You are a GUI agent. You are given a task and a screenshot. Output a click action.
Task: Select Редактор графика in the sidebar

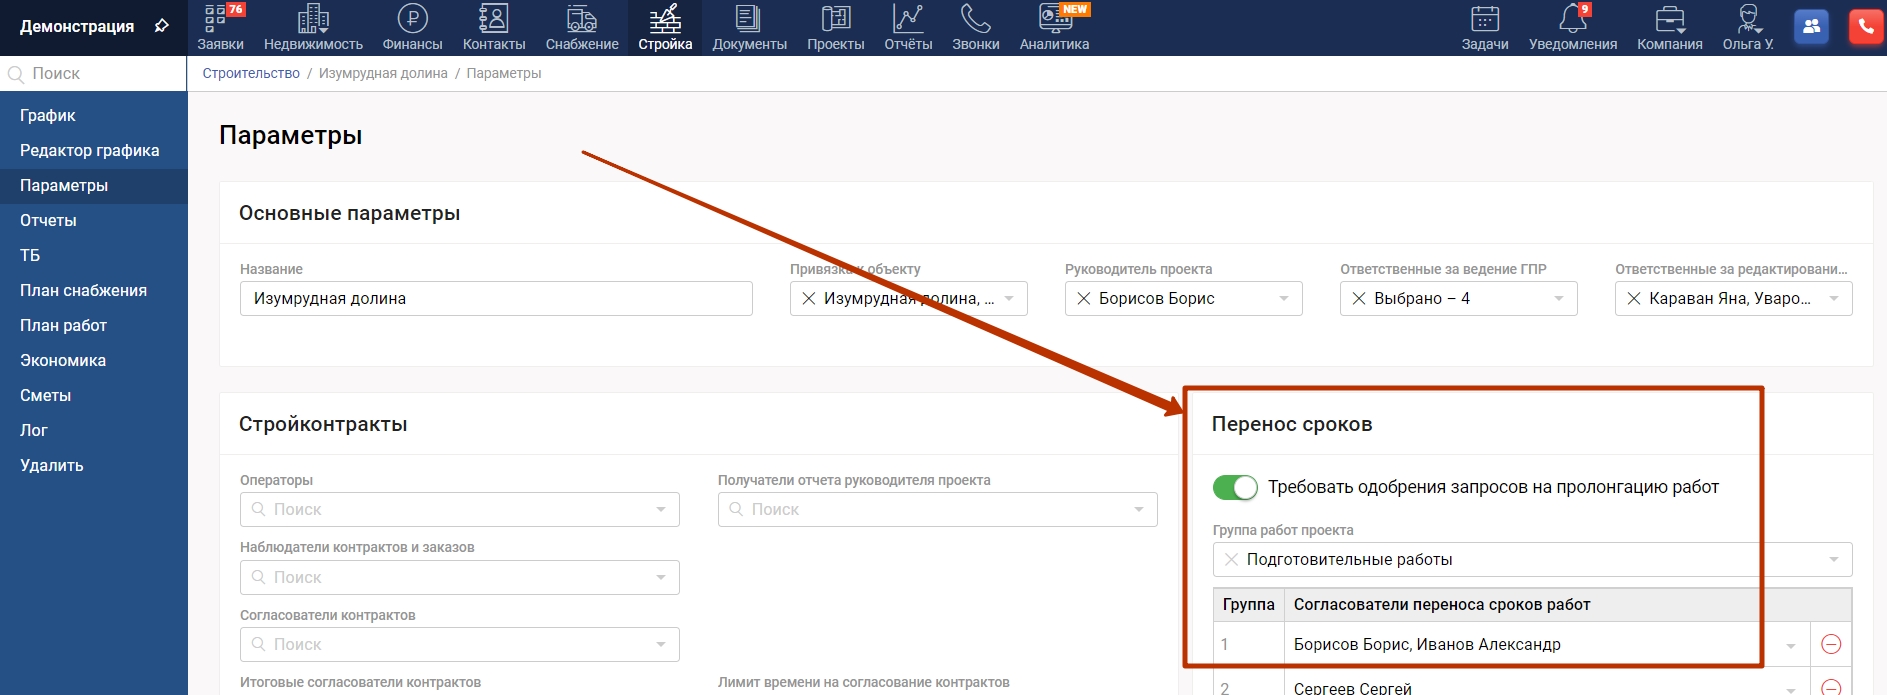click(x=90, y=150)
